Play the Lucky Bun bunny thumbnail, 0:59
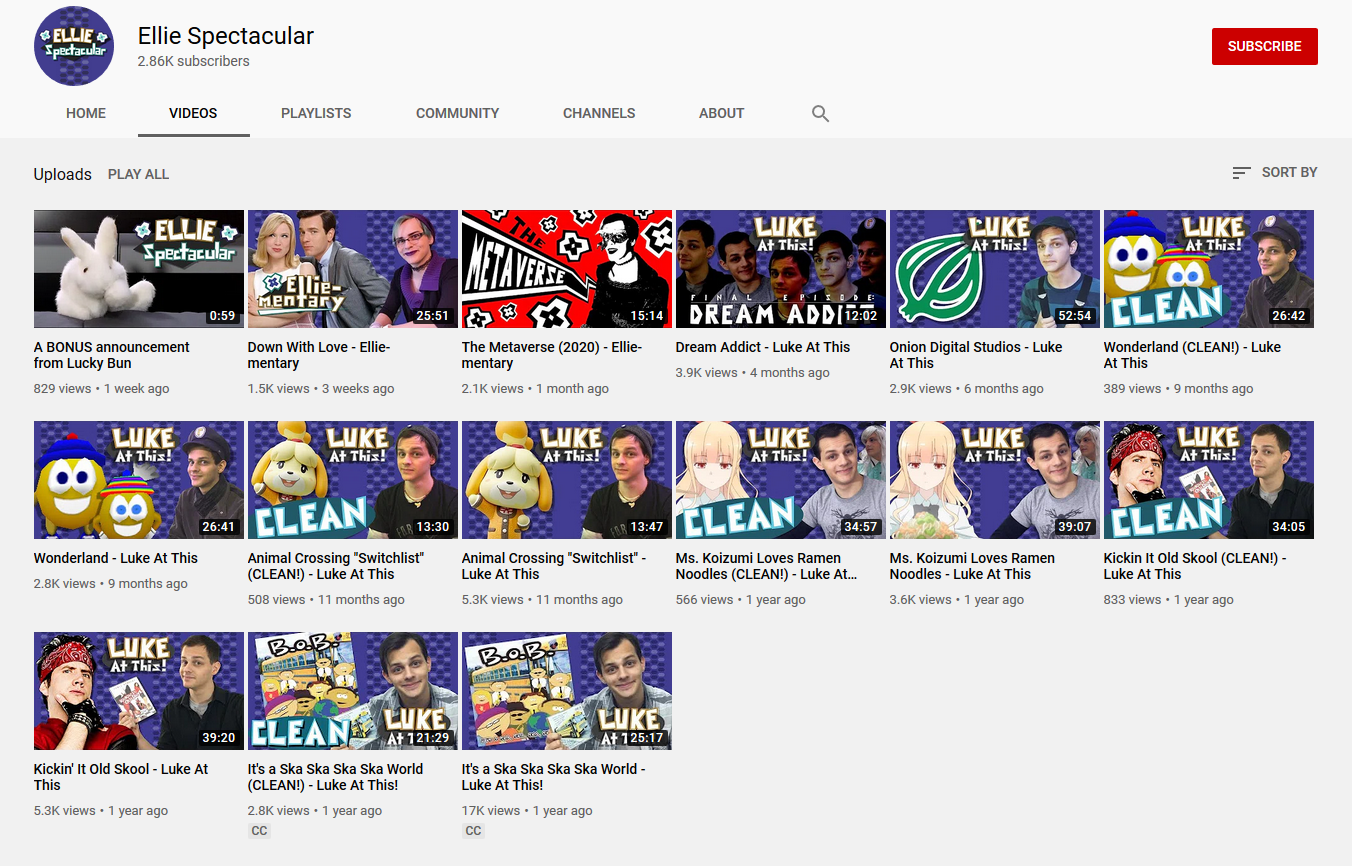Image resolution: width=1352 pixels, height=866 pixels. tap(139, 269)
